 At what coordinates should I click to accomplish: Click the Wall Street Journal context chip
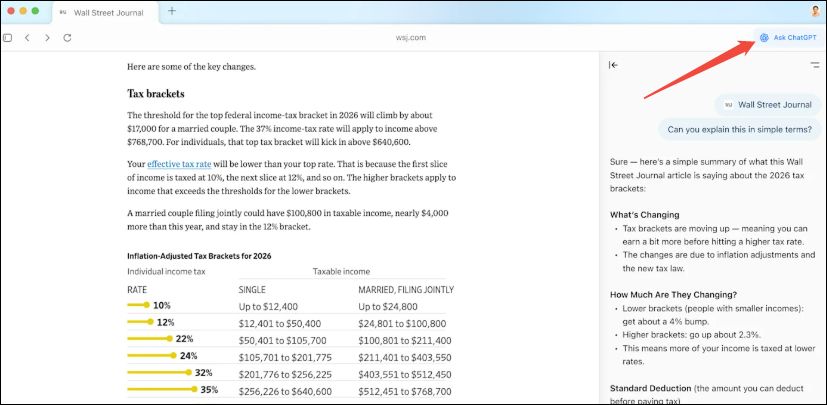pos(767,103)
